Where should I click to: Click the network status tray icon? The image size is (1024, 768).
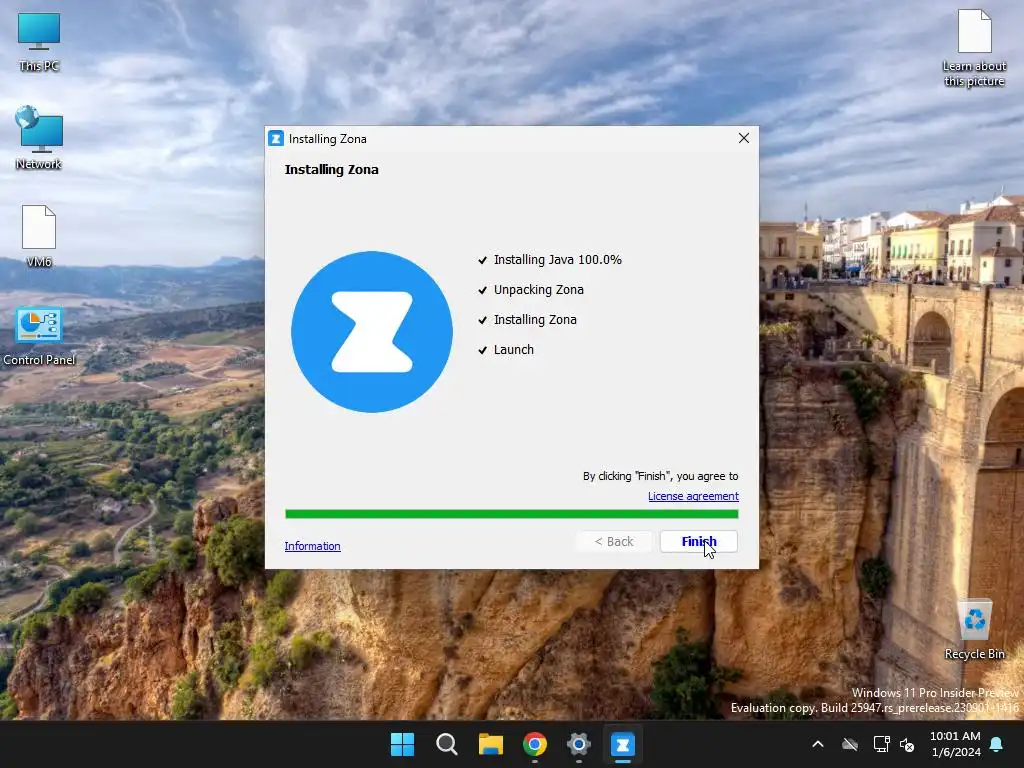click(x=882, y=744)
